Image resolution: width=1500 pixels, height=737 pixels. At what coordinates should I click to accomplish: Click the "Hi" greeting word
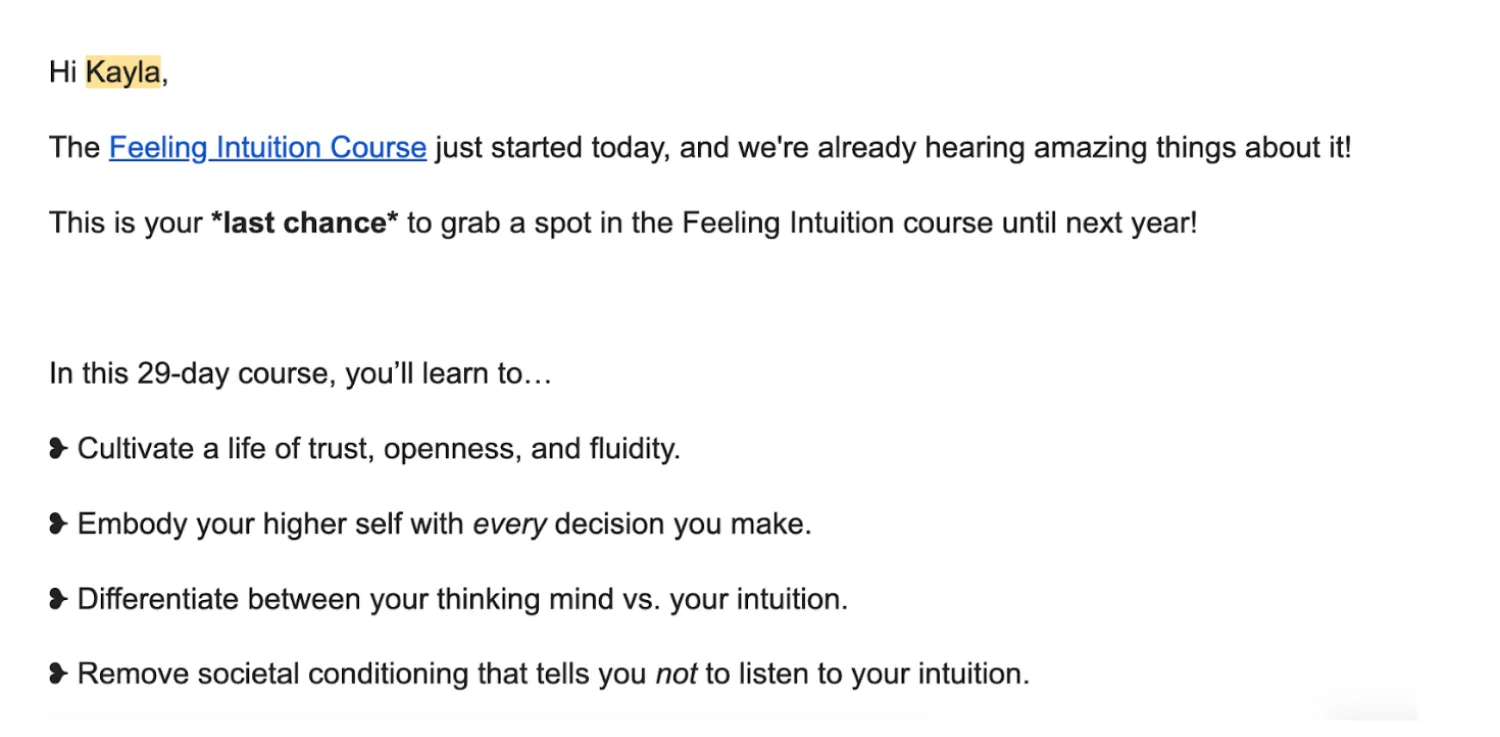[63, 73]
